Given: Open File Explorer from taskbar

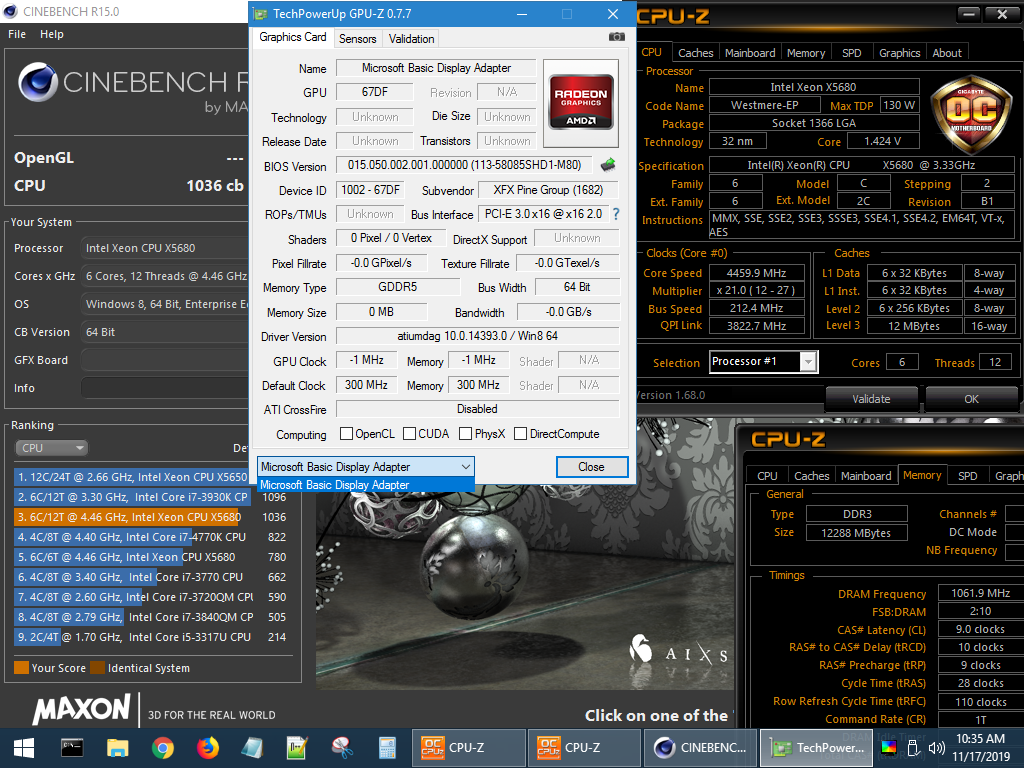Looking at the screenshot, I should coord(118,748).
